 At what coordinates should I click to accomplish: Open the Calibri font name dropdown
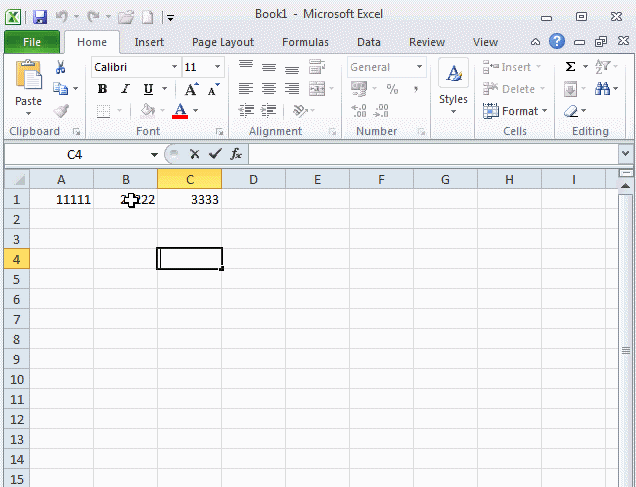(x=175, y=67)
